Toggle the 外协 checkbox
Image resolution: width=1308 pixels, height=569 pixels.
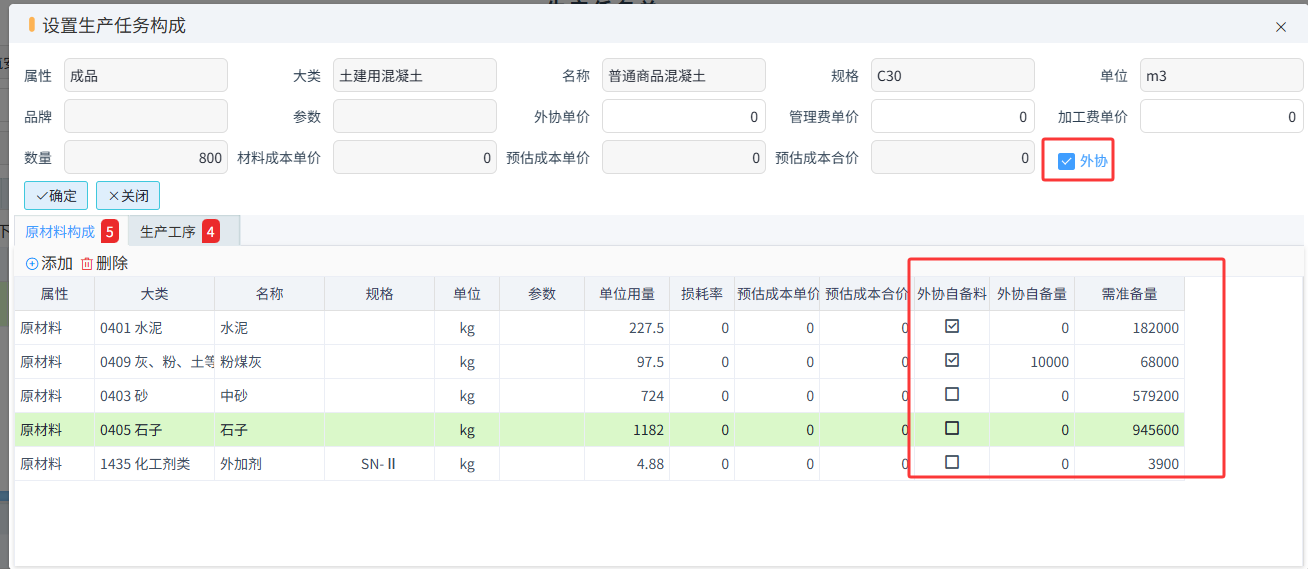[1066, 161]
